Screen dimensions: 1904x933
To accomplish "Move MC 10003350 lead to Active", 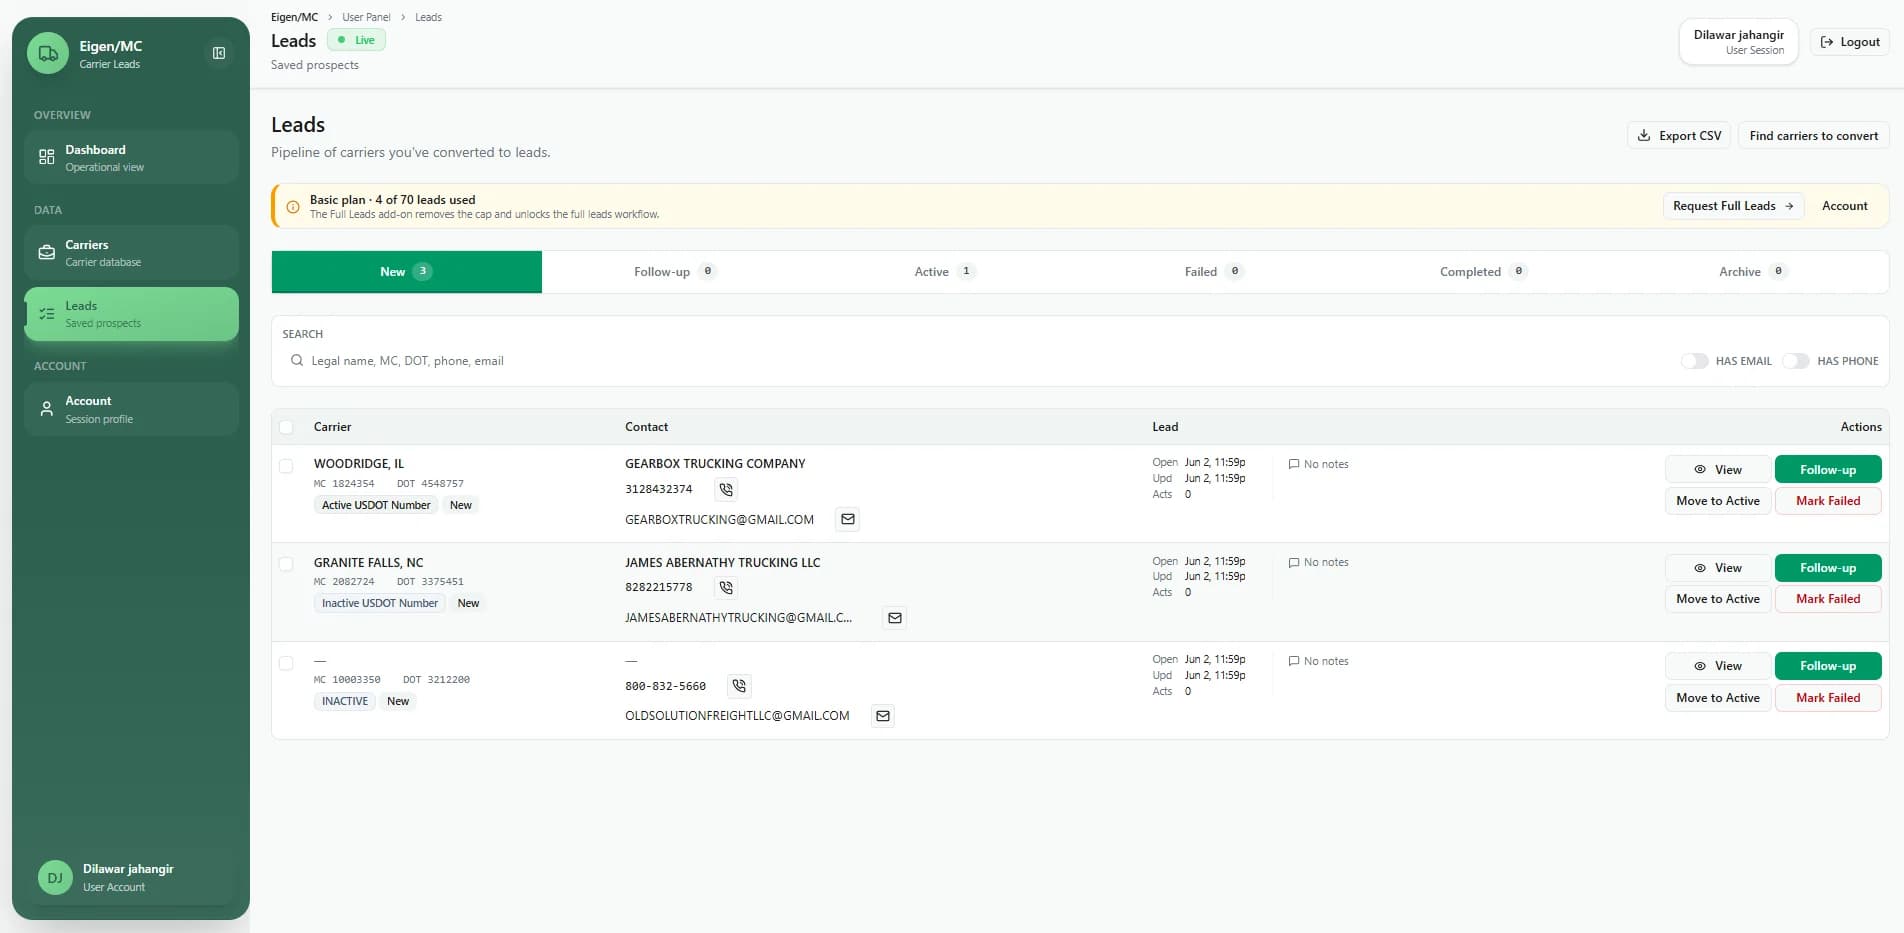I will point(1717,698).
